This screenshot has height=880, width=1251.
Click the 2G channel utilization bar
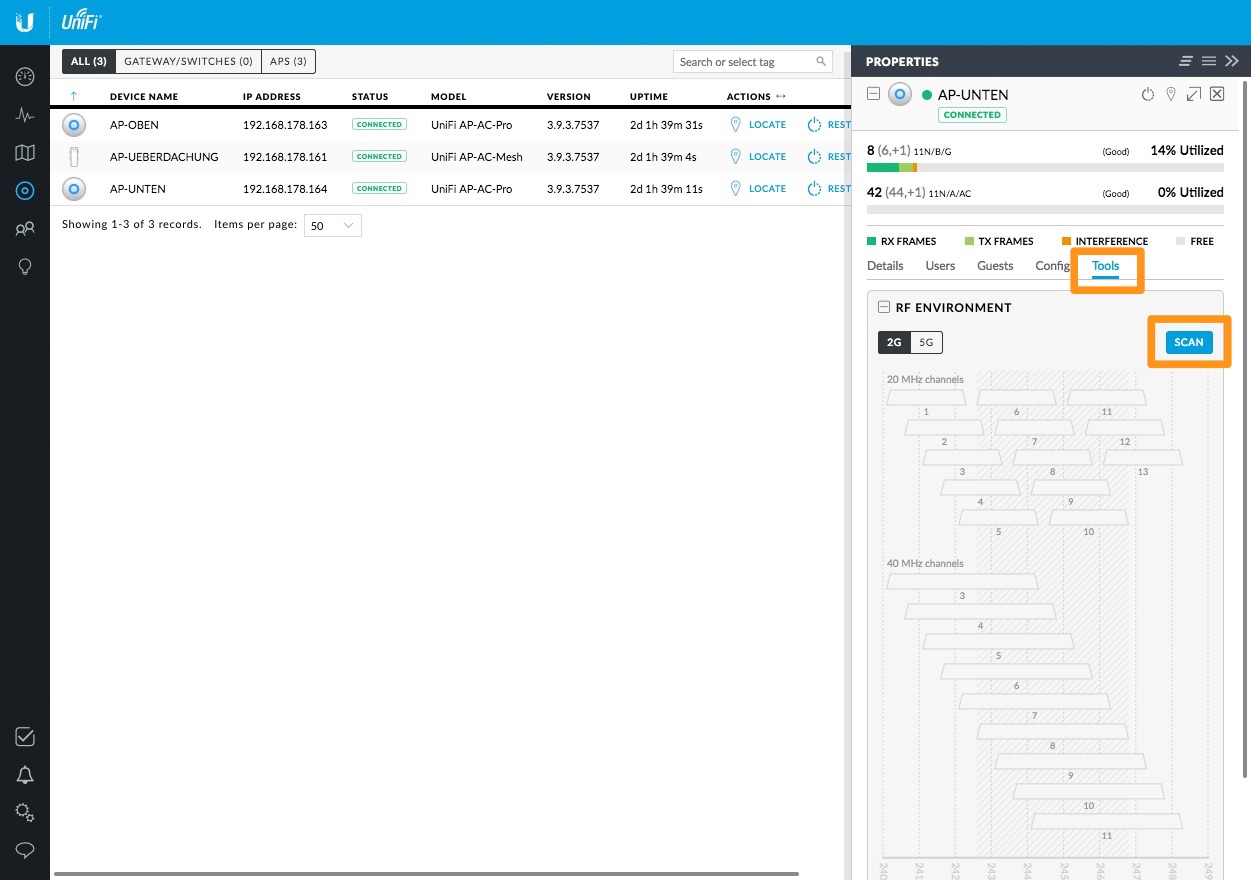click(1045, 167)
